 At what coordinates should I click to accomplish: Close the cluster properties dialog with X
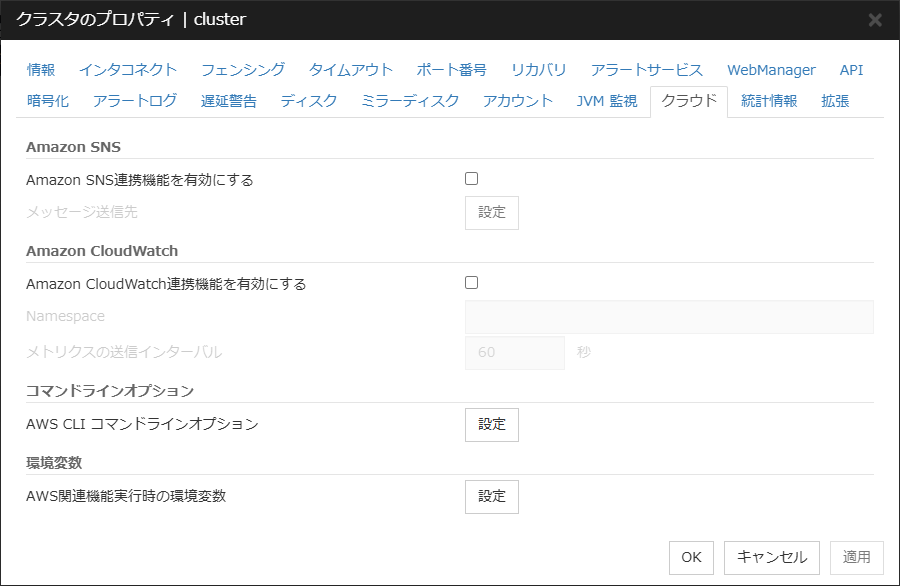(x=875, y=20)
